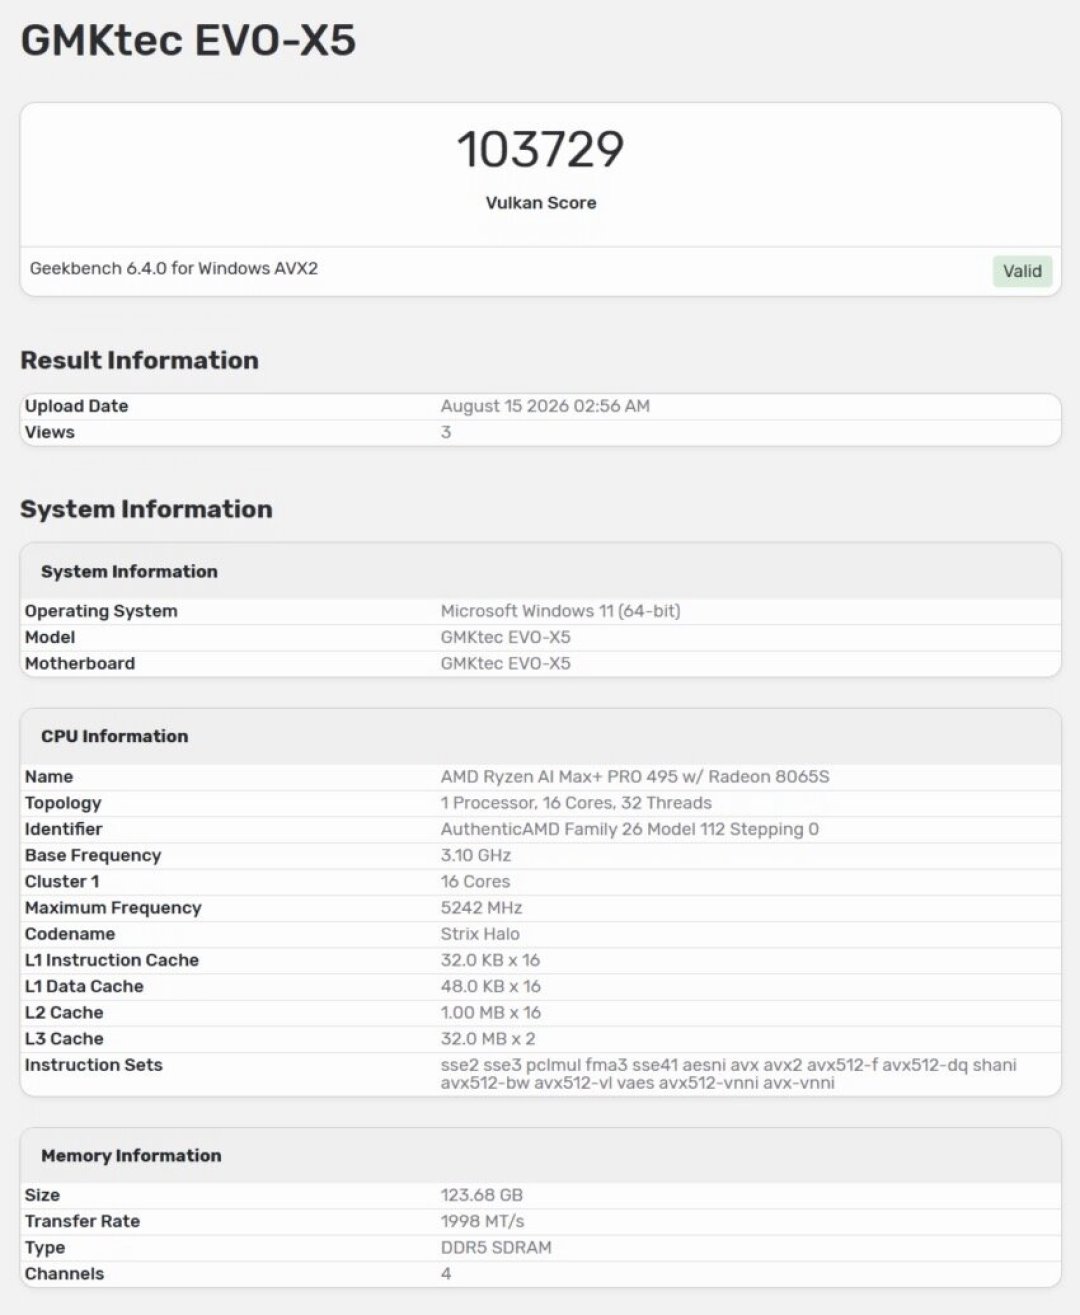Click the GMKtec EVO-X5 page title

(188, 41)
